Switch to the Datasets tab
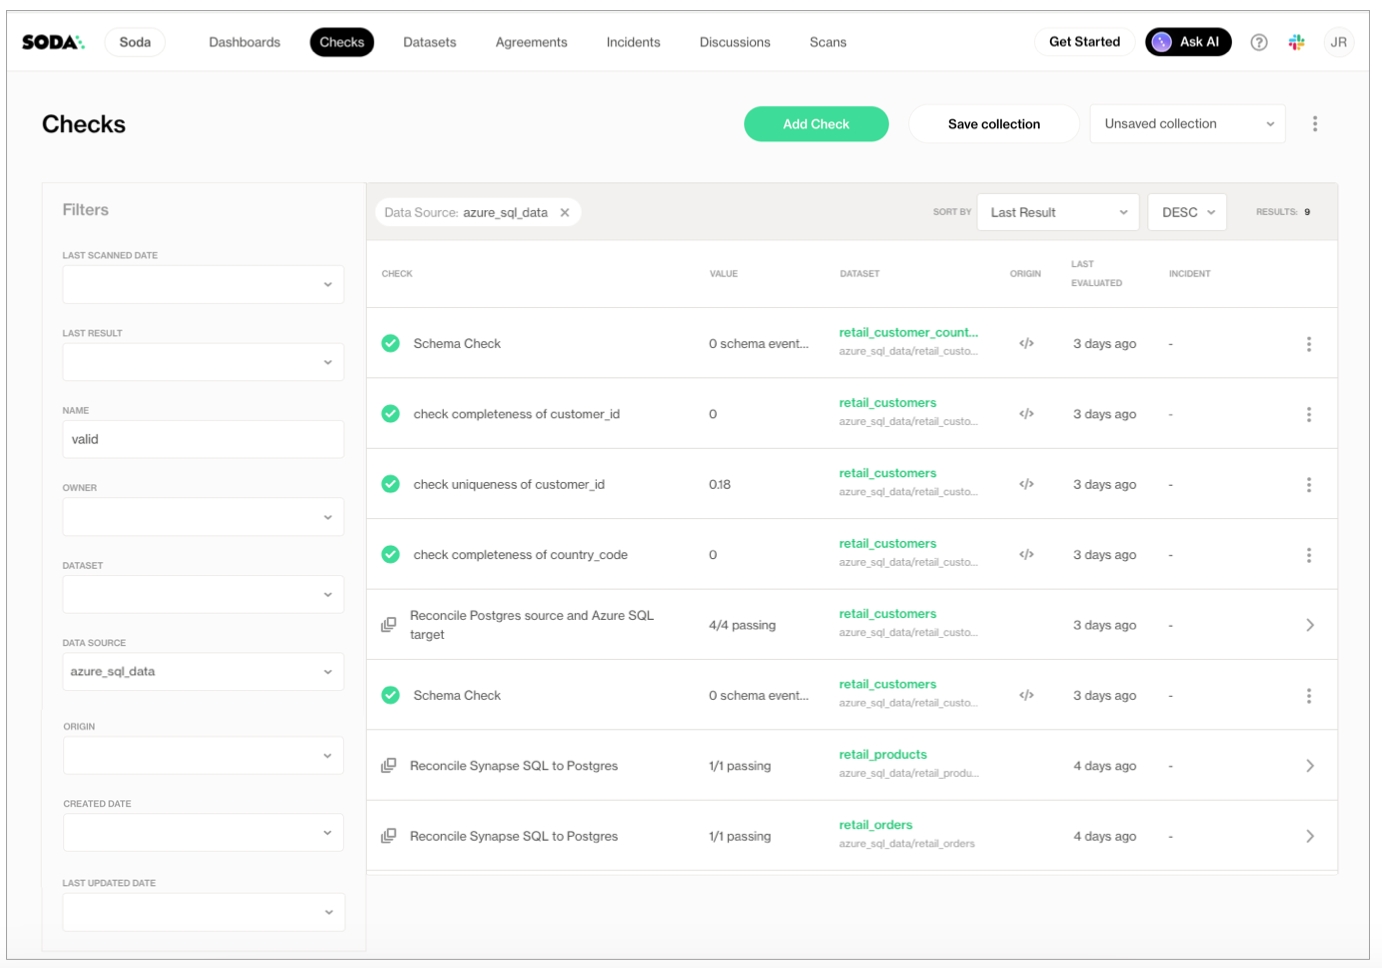Image resolution: width=1382 pixels, height=968 pixels. [x=429, y=42]
